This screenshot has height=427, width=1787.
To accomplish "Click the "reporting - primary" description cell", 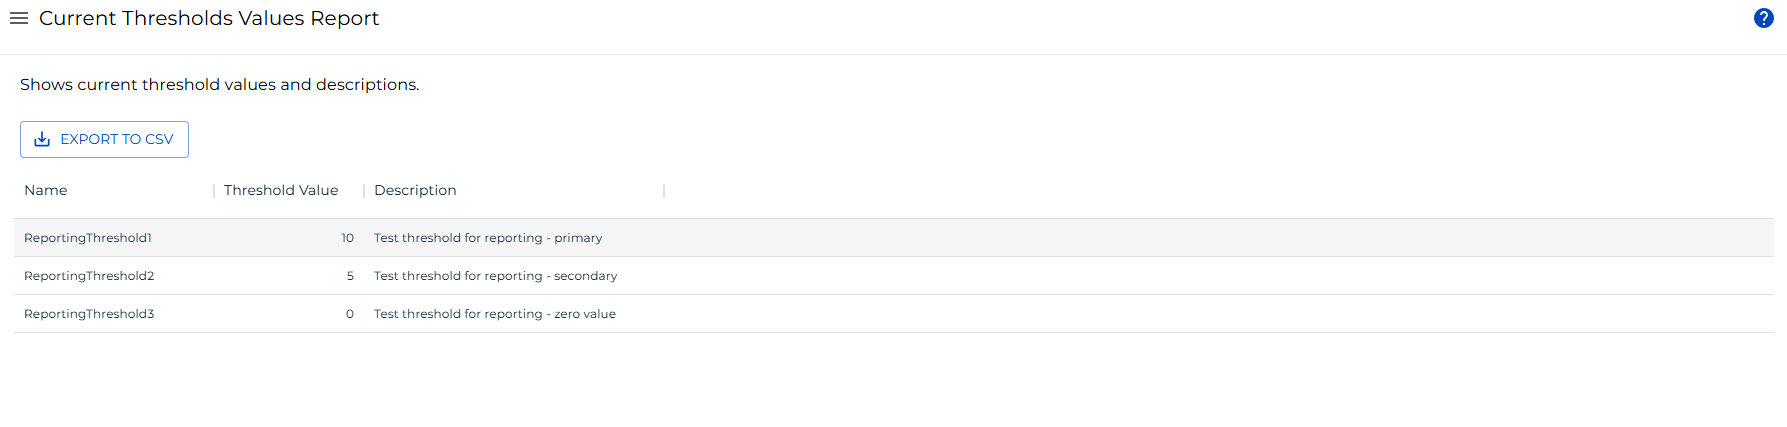I will pos(488,238).
